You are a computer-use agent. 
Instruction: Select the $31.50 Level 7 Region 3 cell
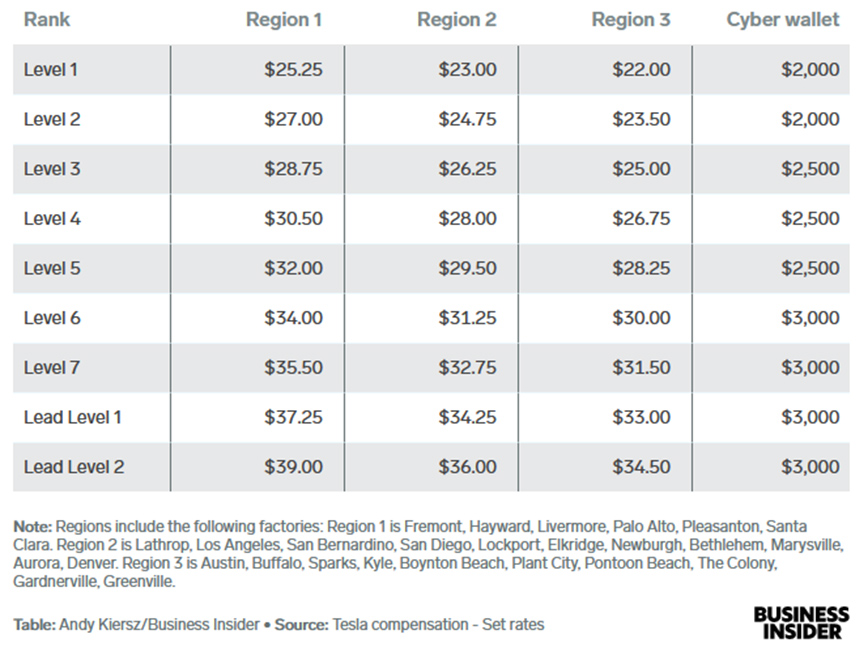click(641, 368)
